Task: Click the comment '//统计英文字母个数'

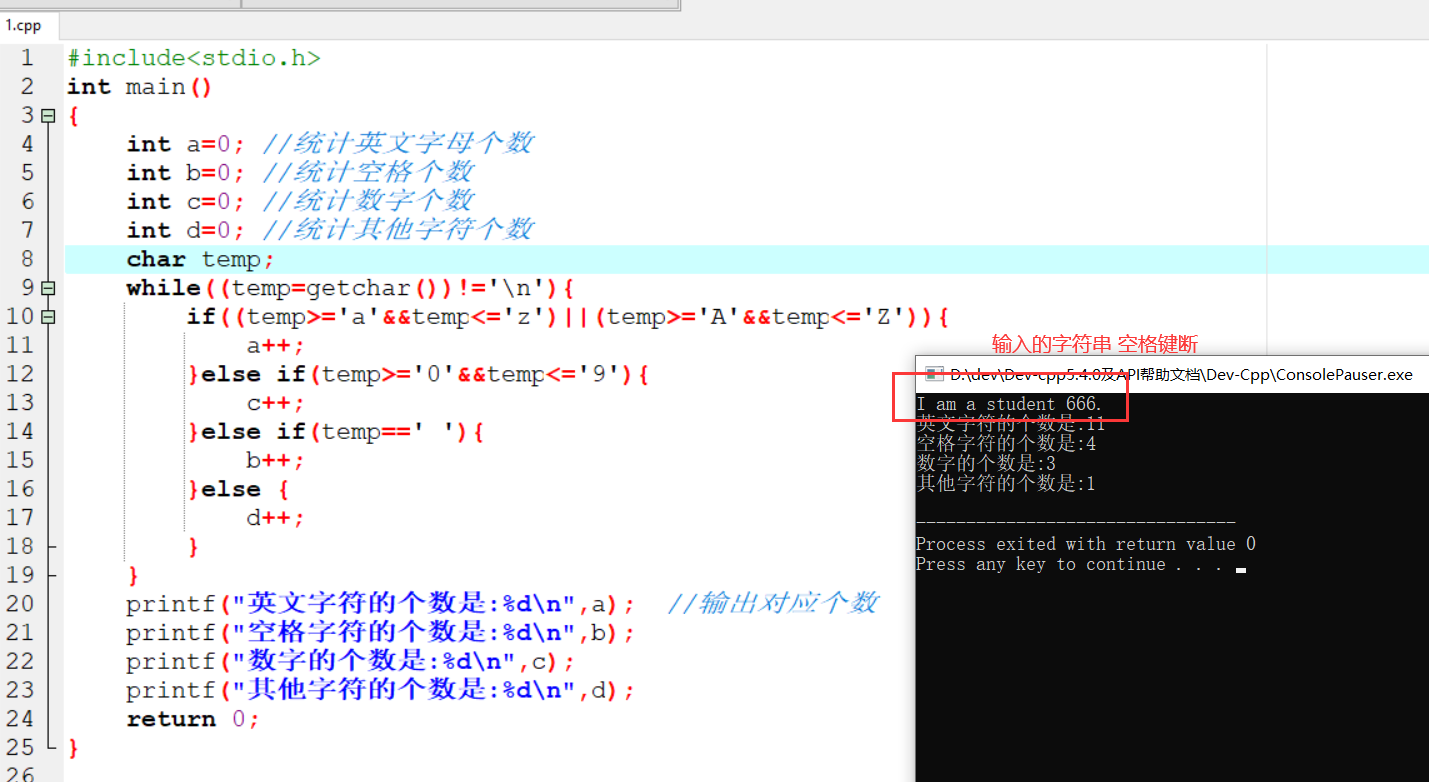Action: click(398, 144)
